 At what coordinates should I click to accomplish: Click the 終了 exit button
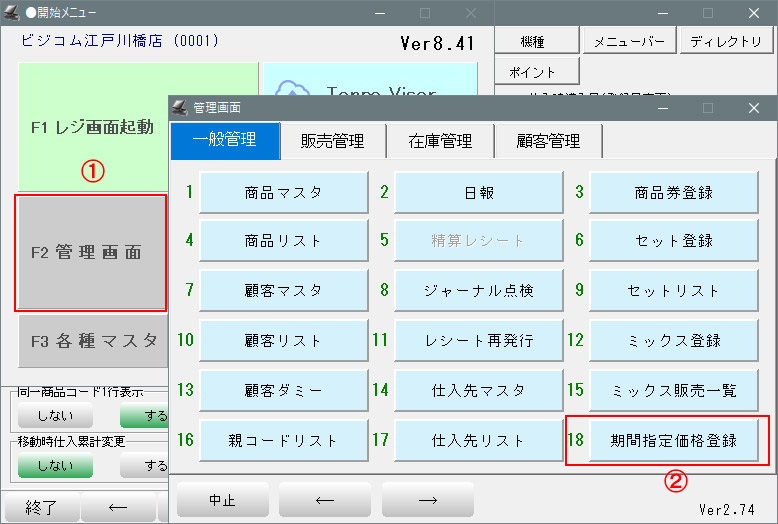point(40,508)
